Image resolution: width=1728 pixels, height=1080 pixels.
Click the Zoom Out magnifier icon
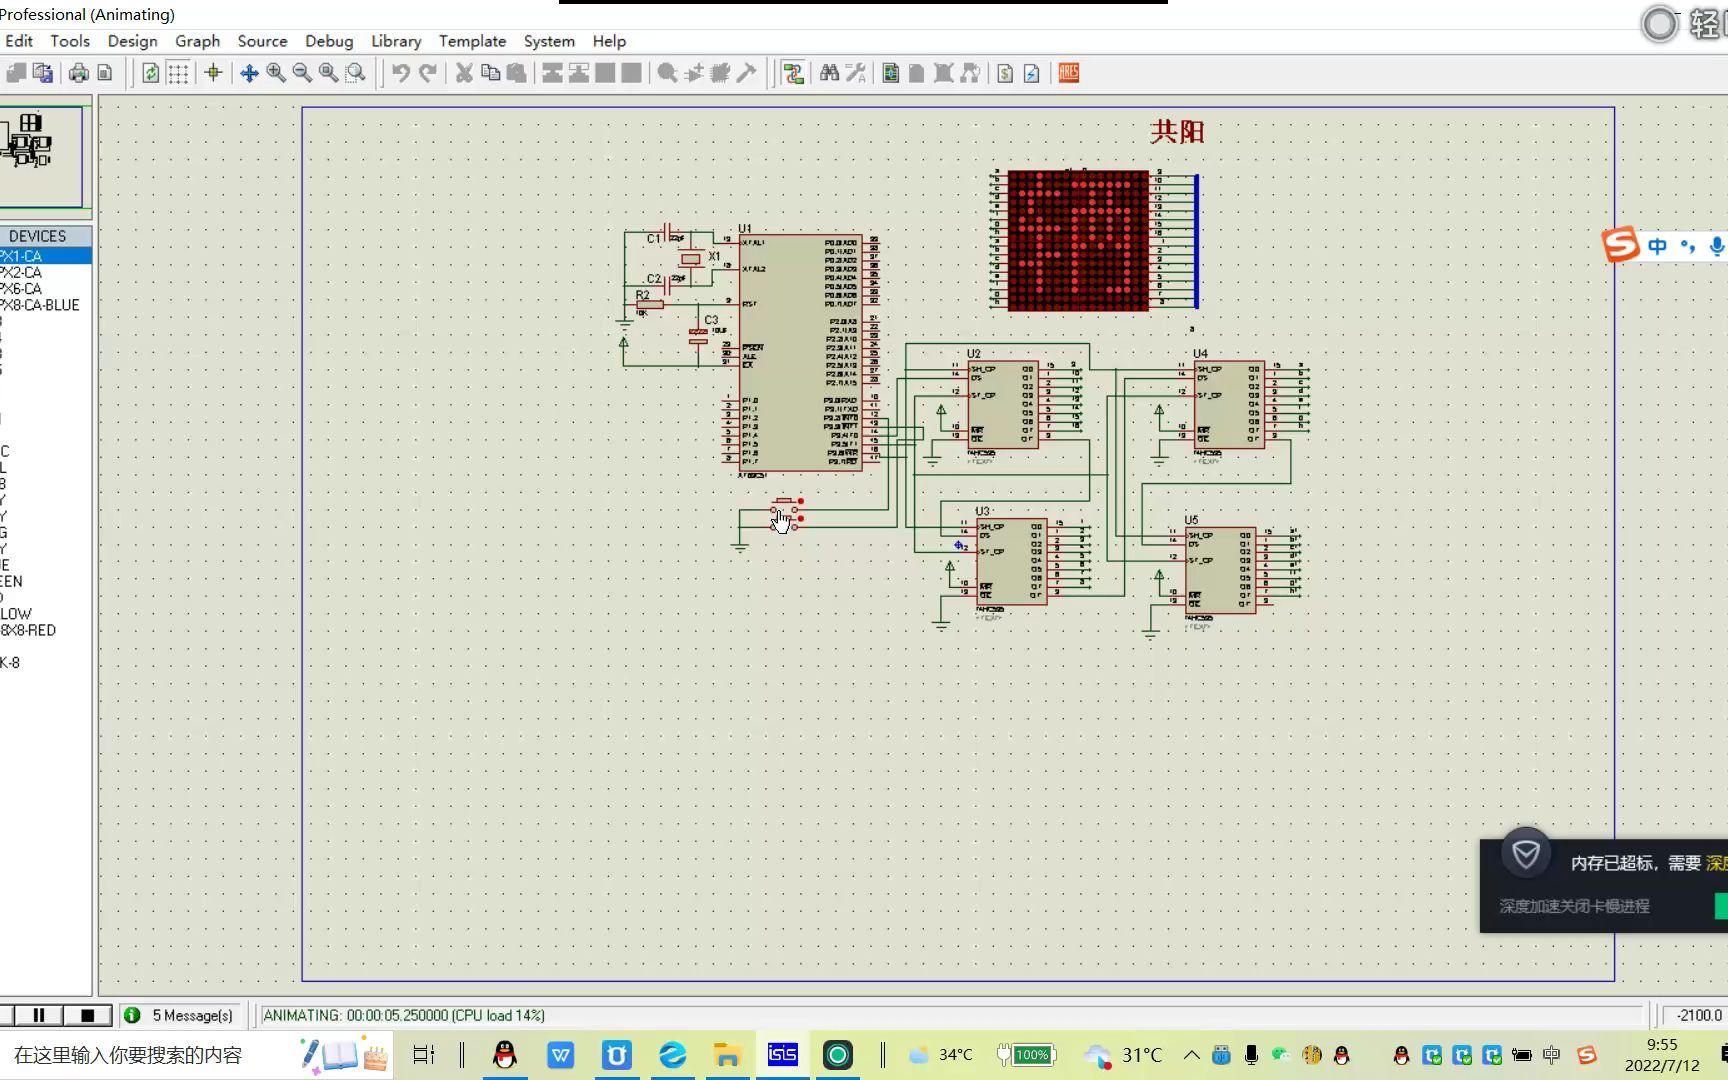click(x=302, y=73)
